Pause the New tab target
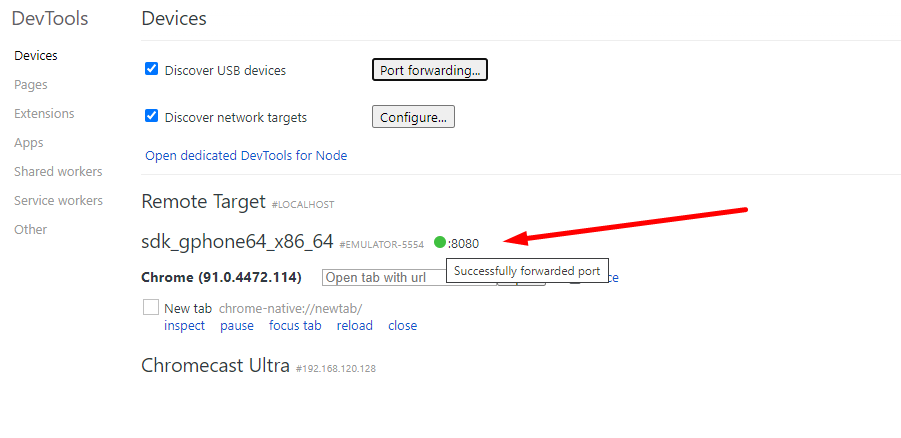901x438 pixels. tap(237, 326)
